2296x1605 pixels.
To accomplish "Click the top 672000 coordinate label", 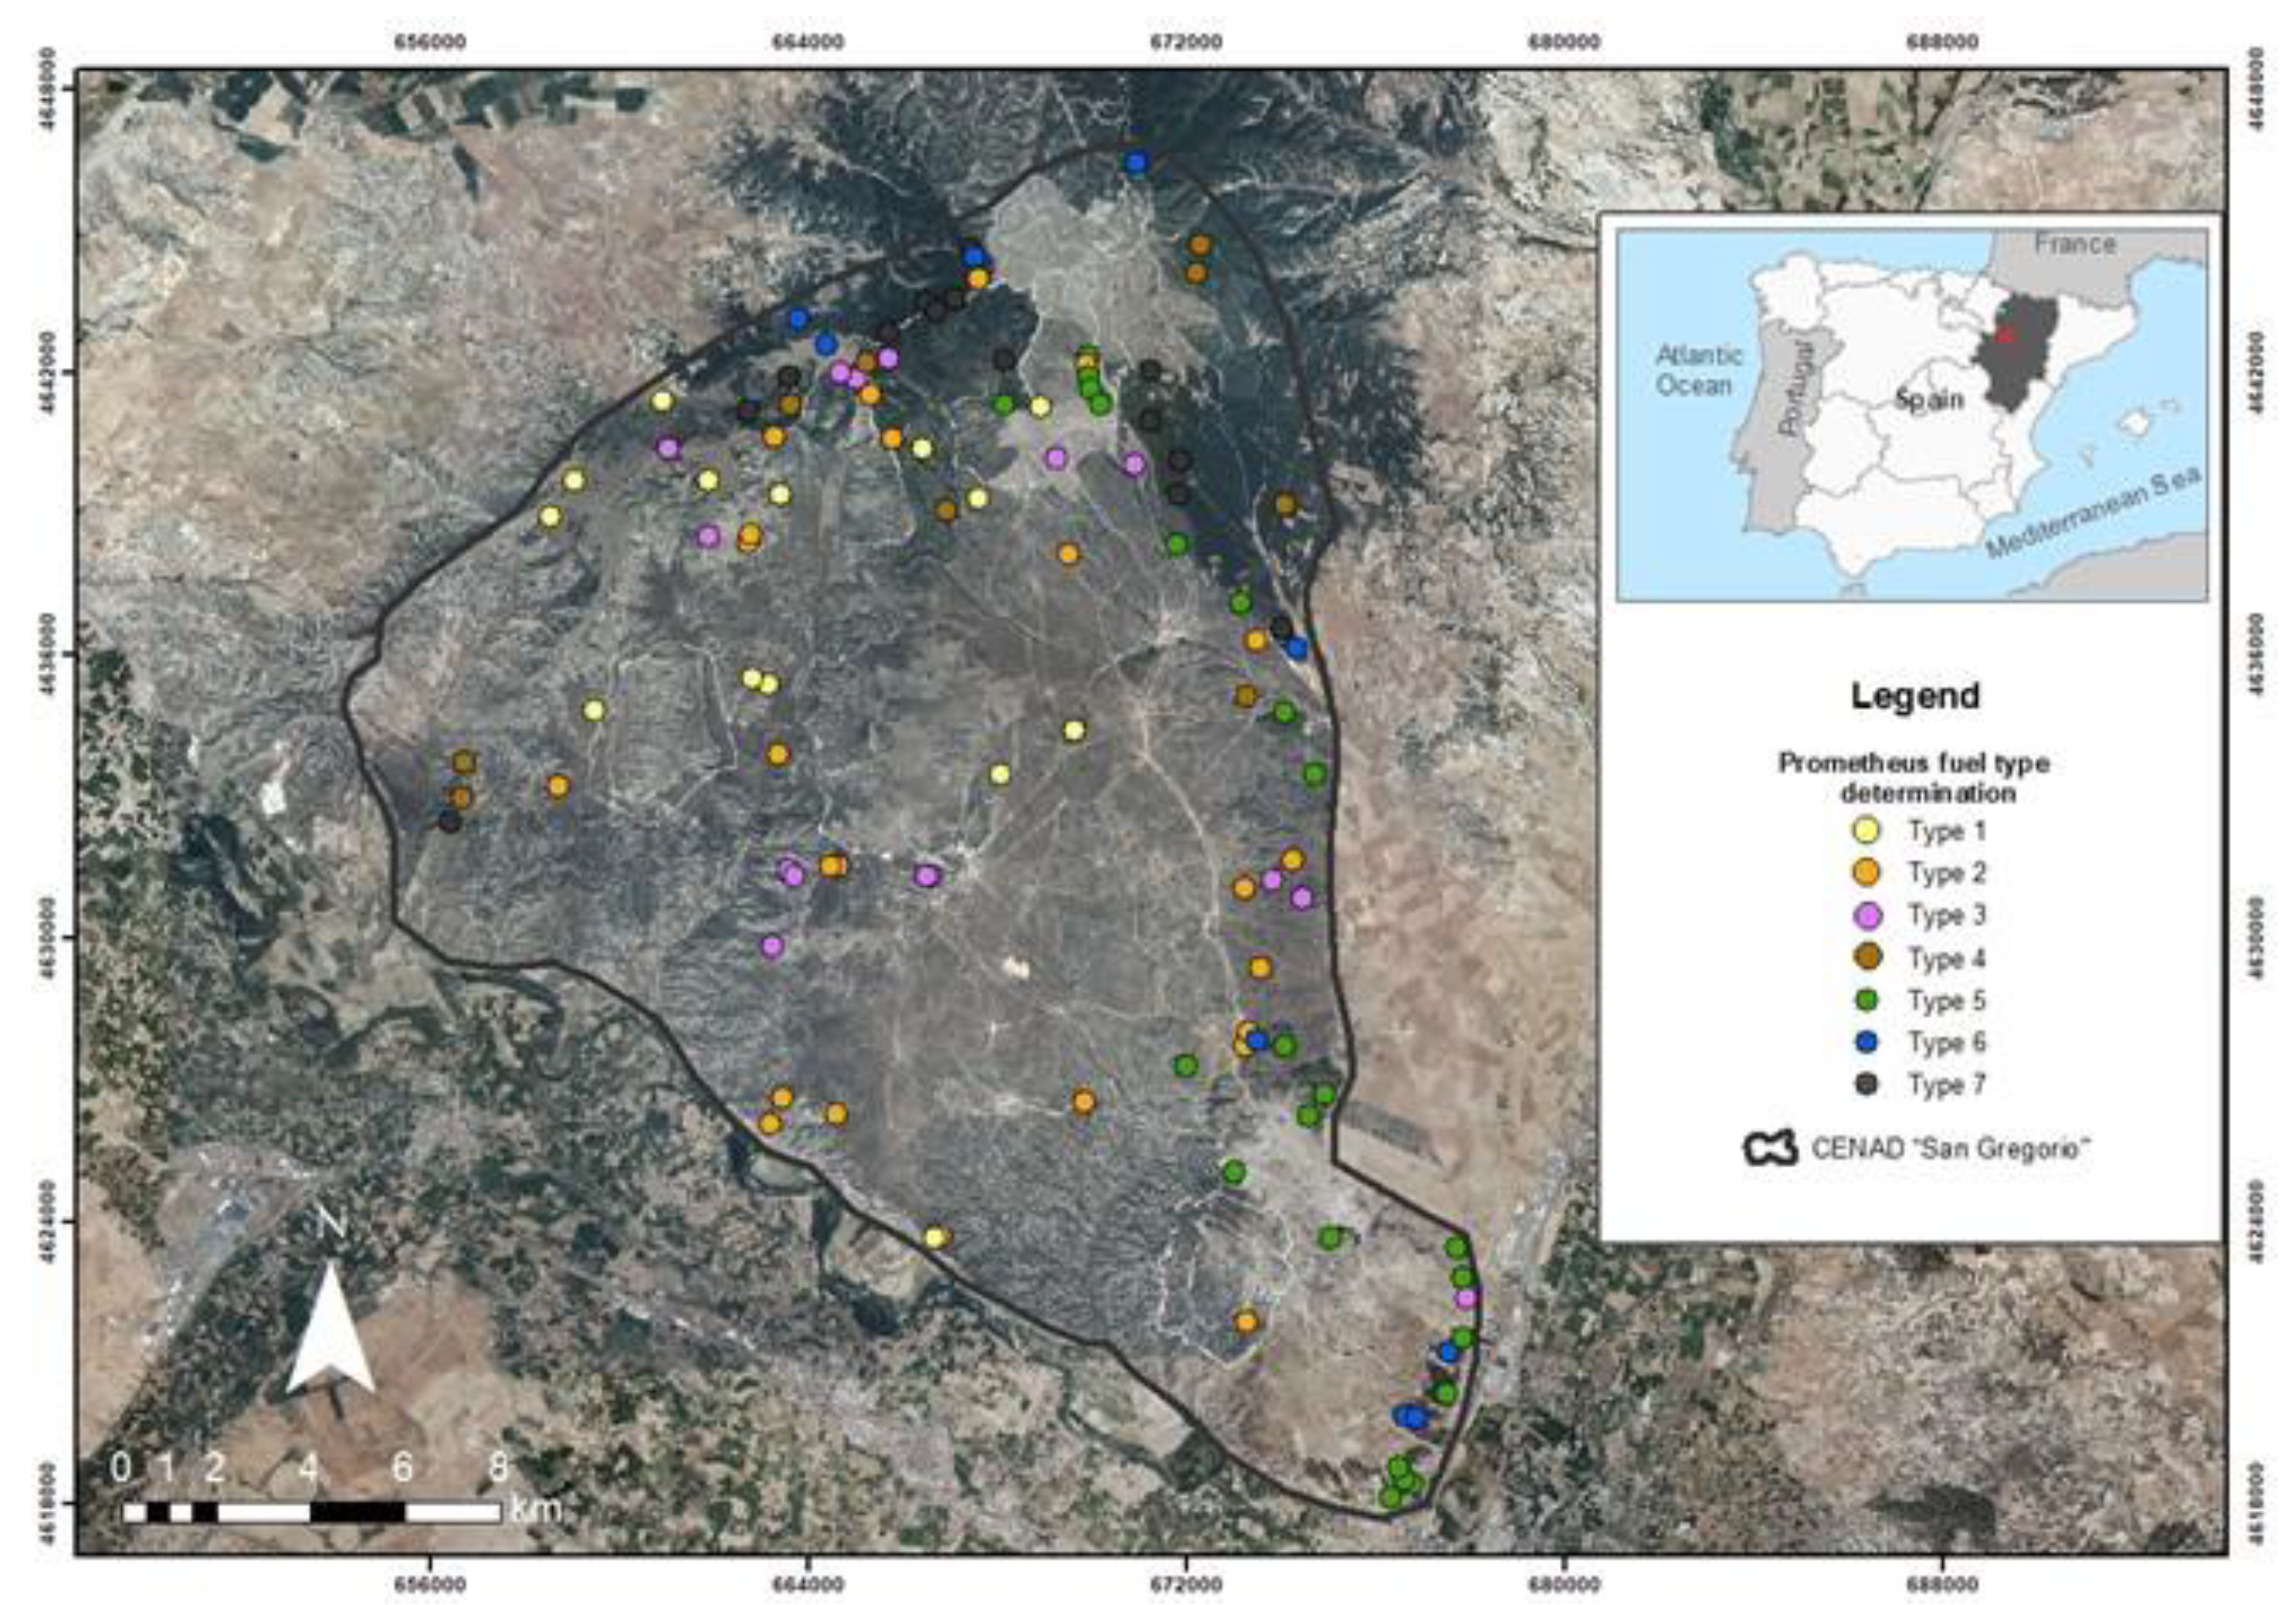I will (x=1186, y=42).
